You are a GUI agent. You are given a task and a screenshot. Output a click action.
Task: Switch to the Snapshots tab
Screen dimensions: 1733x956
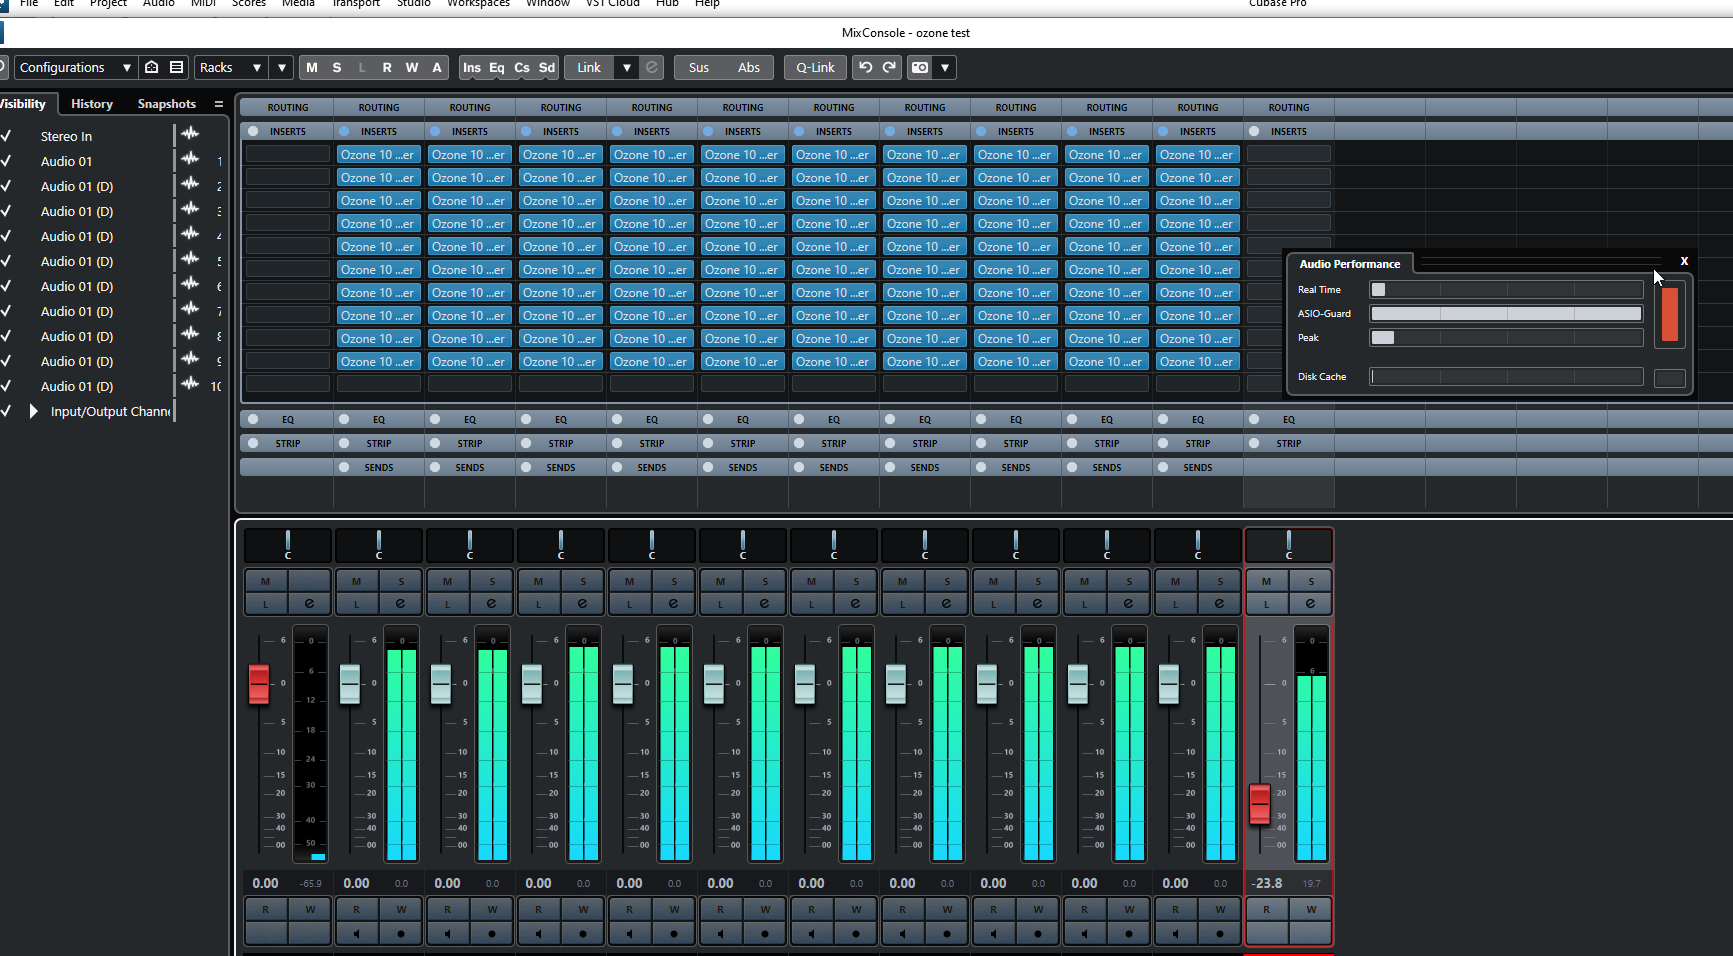pyautogui.click(x=166, y=104)
